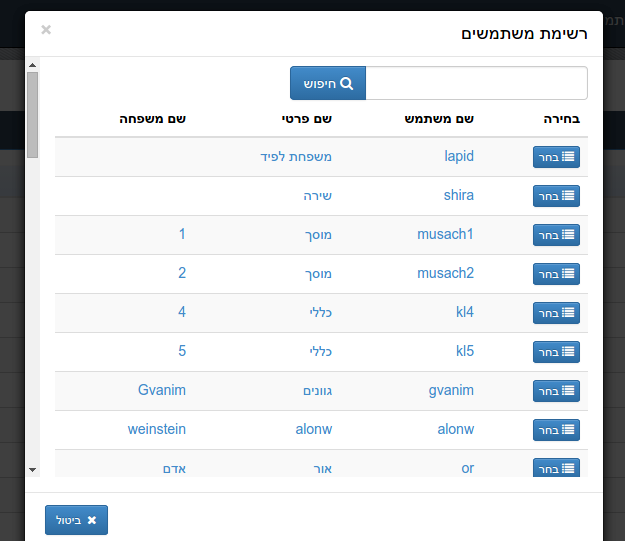Choose gvanim with its בחר button
This screenshot has height=541, width=625.
[556, 391]
